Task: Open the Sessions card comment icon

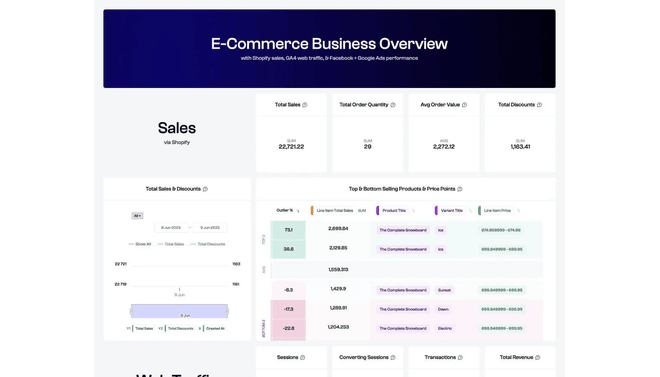Action: tap(303, 357)
